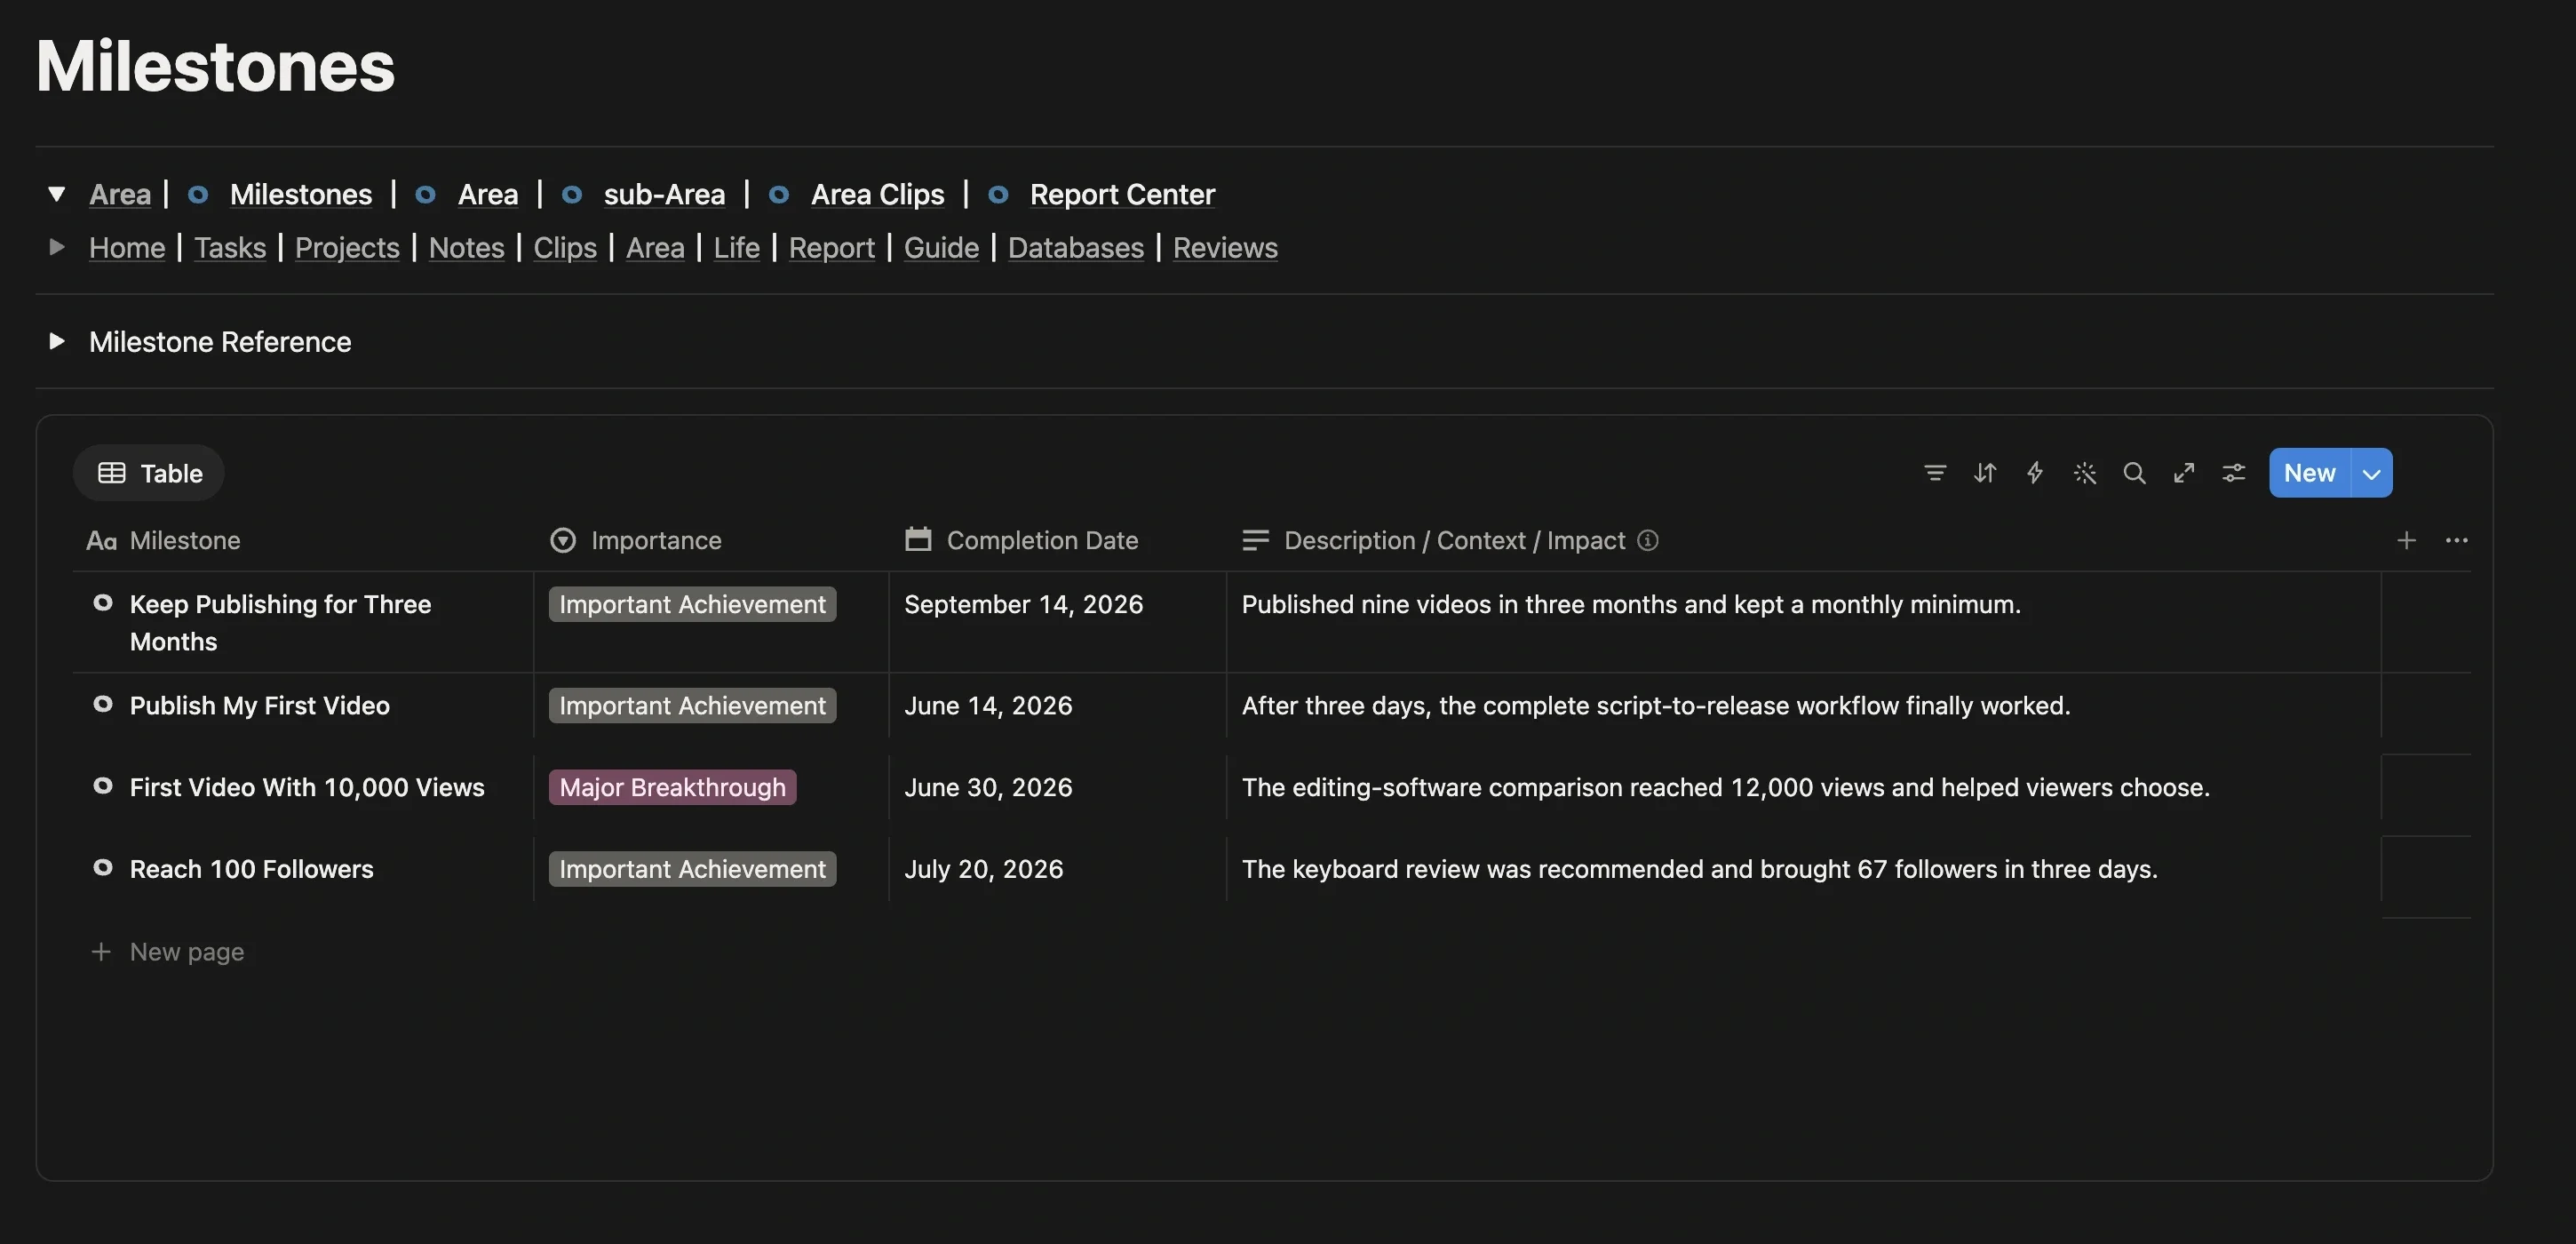2576x1244 pixels.
Task: Expand the Home navigation row toggle
Action: pyautogui.click(x=57, y=247)
